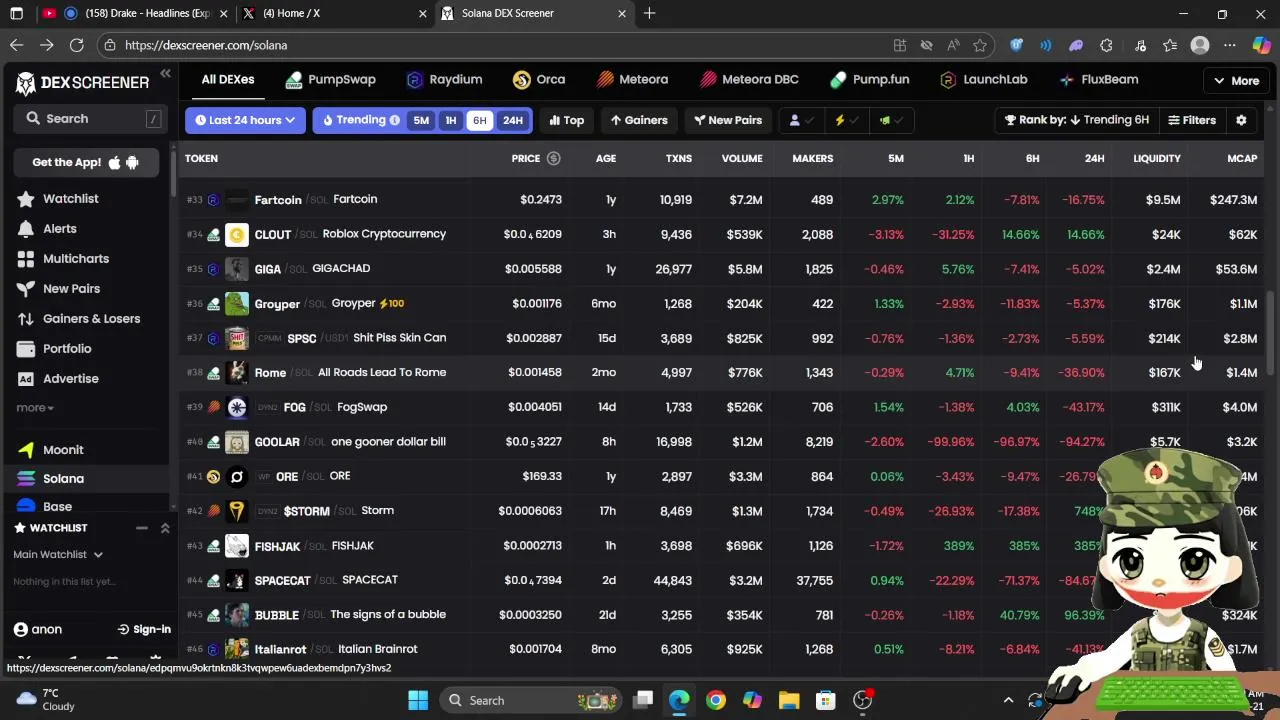The image size is (1280, 720).
Task: Click the Top button
Action: pyautogui.click(x=566, y=120)
